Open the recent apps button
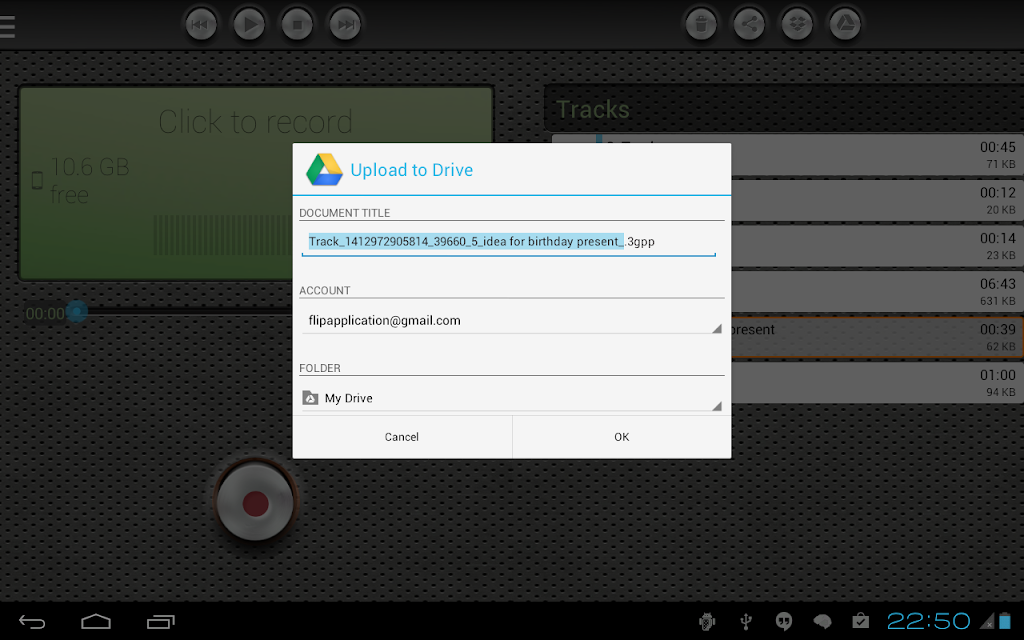1024x640 pixels. point(161,622)
